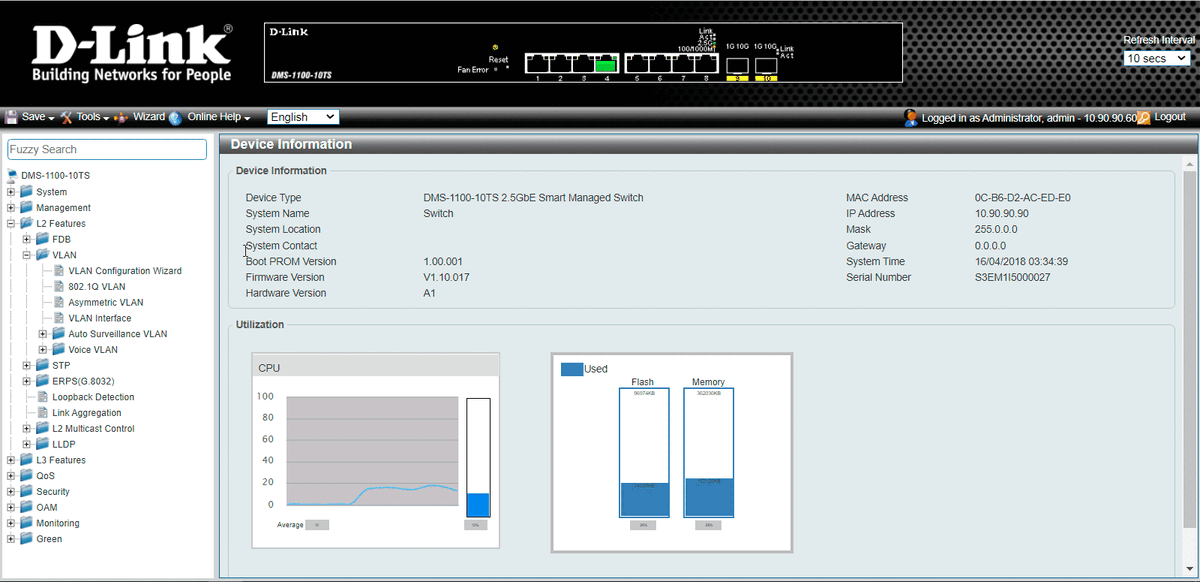Click the LLDP folder icon
Viewport: 1200px width, 582px height.
point(42,444)
